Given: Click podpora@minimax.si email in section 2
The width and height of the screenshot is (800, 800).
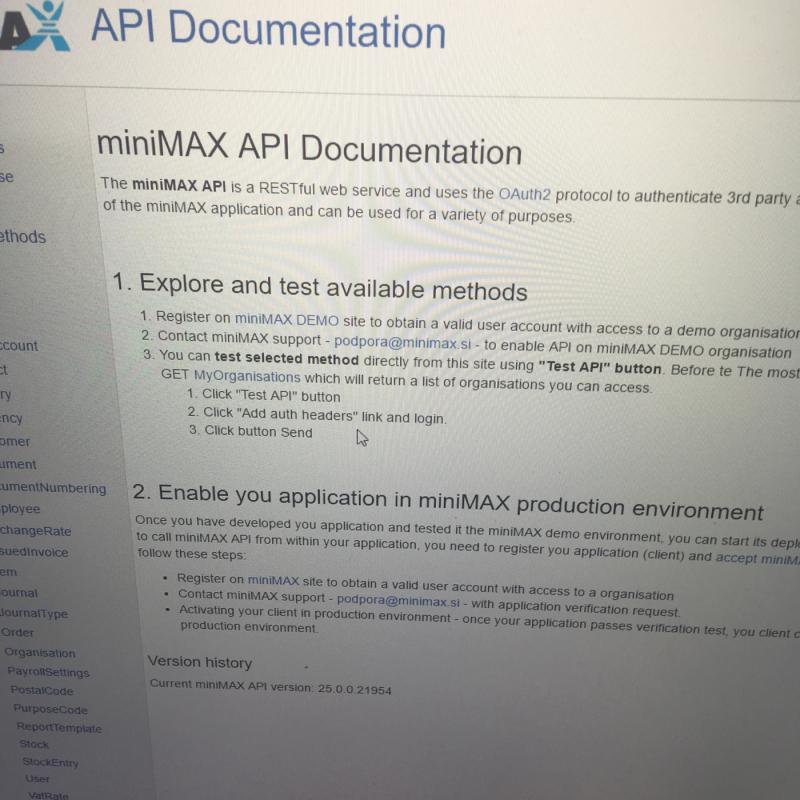Looking at the screenshot, I should point(398,602).
